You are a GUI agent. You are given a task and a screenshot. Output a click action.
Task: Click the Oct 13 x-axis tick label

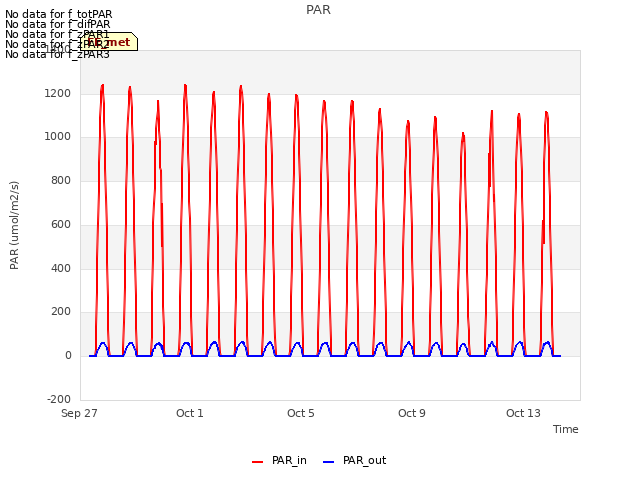523,413
